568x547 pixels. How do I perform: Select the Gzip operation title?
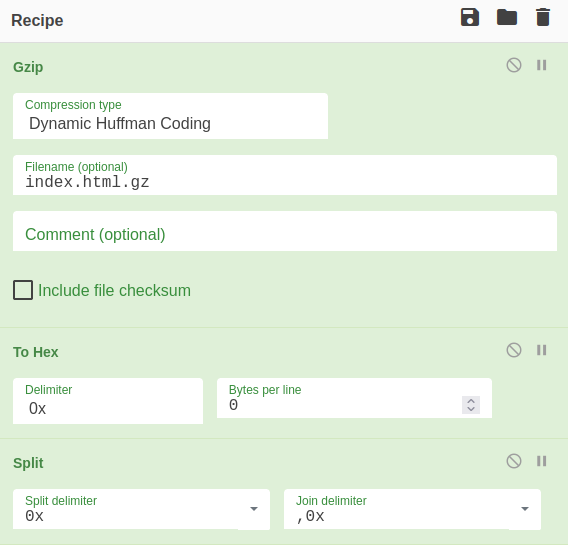28,67
